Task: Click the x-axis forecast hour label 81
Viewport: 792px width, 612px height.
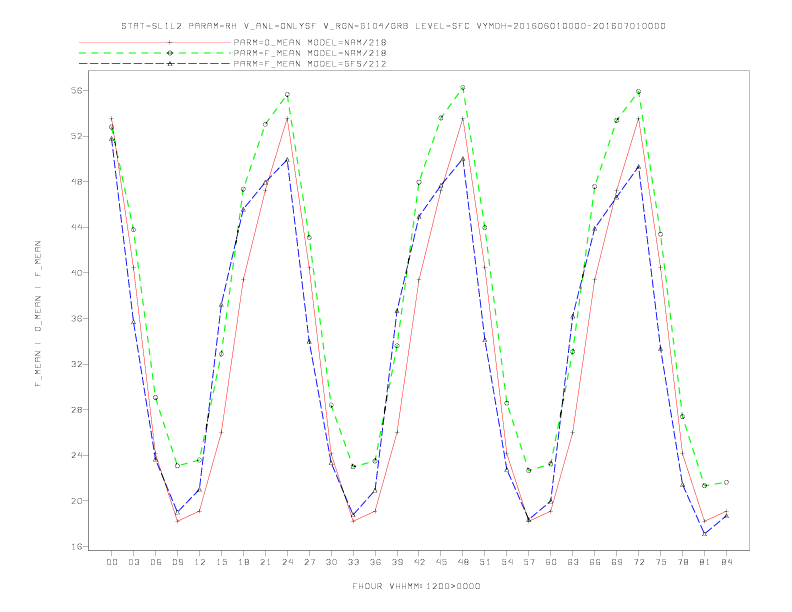Action: (x=705, y=562)
